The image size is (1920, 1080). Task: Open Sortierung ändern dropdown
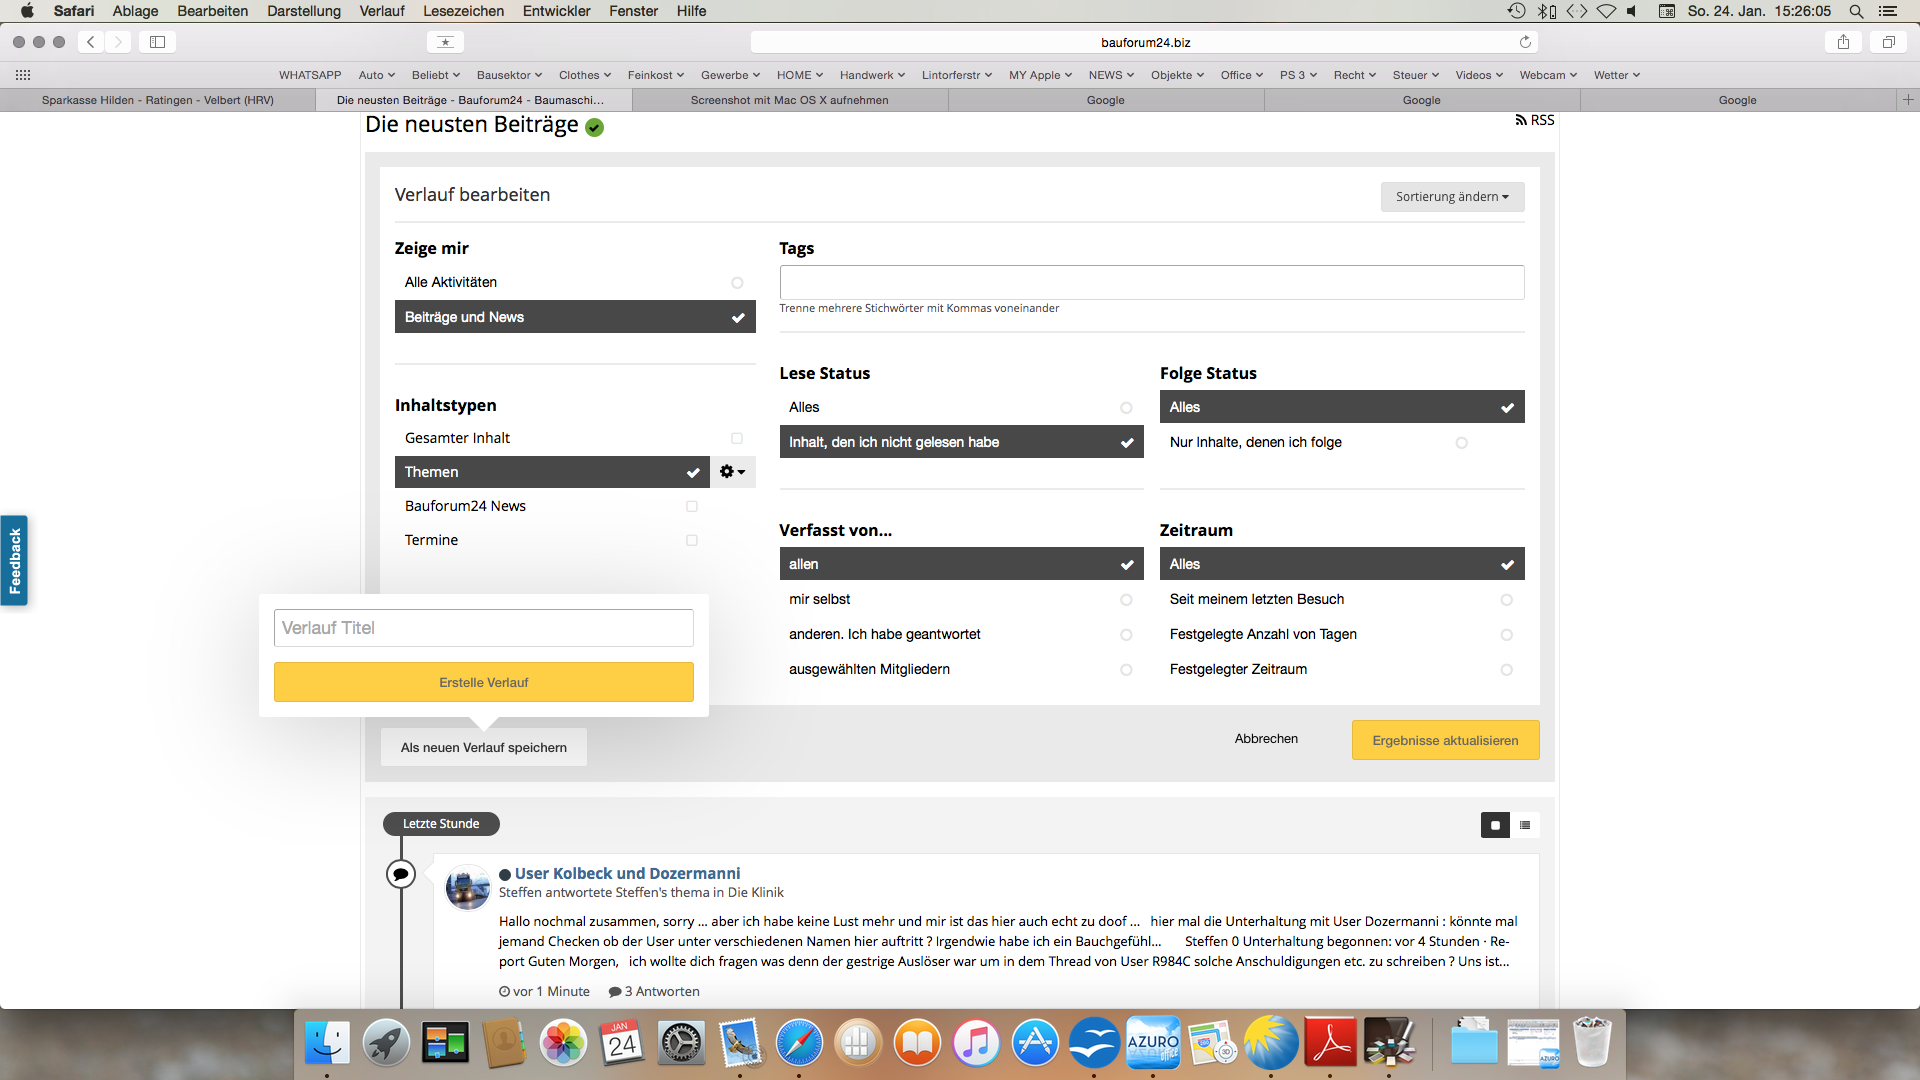[1452, 197]
